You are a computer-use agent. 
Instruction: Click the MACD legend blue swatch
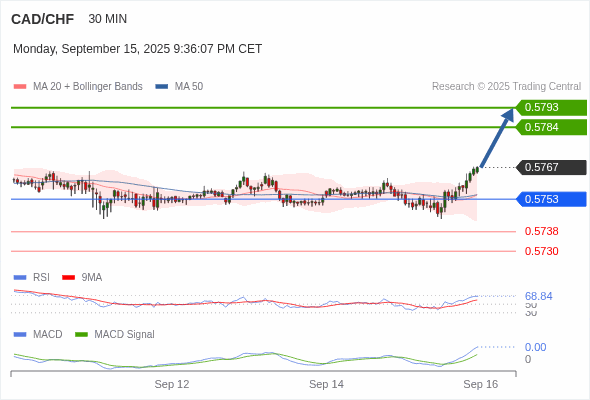20,335
